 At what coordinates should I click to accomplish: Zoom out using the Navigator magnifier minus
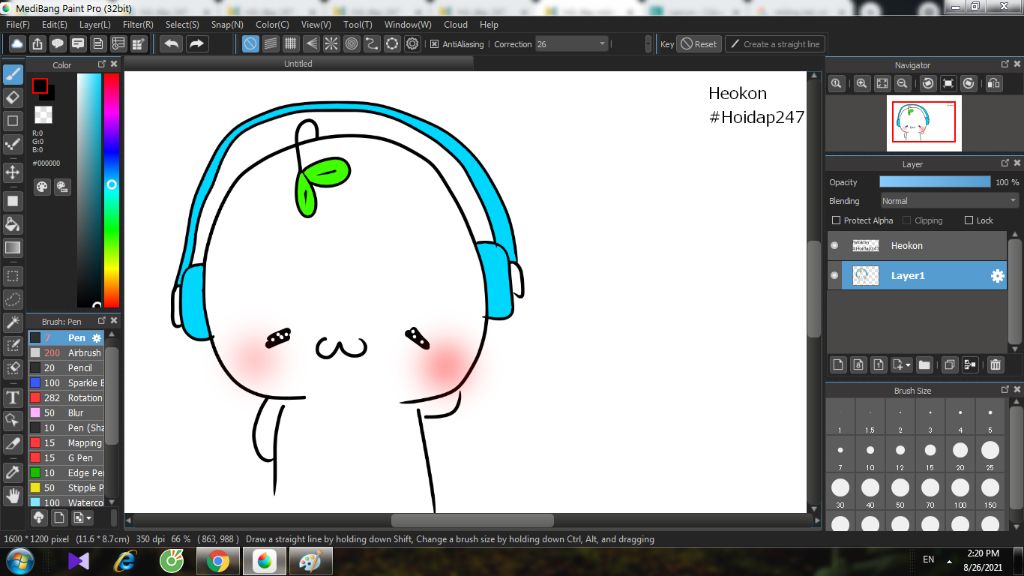[x=903, y=84]
